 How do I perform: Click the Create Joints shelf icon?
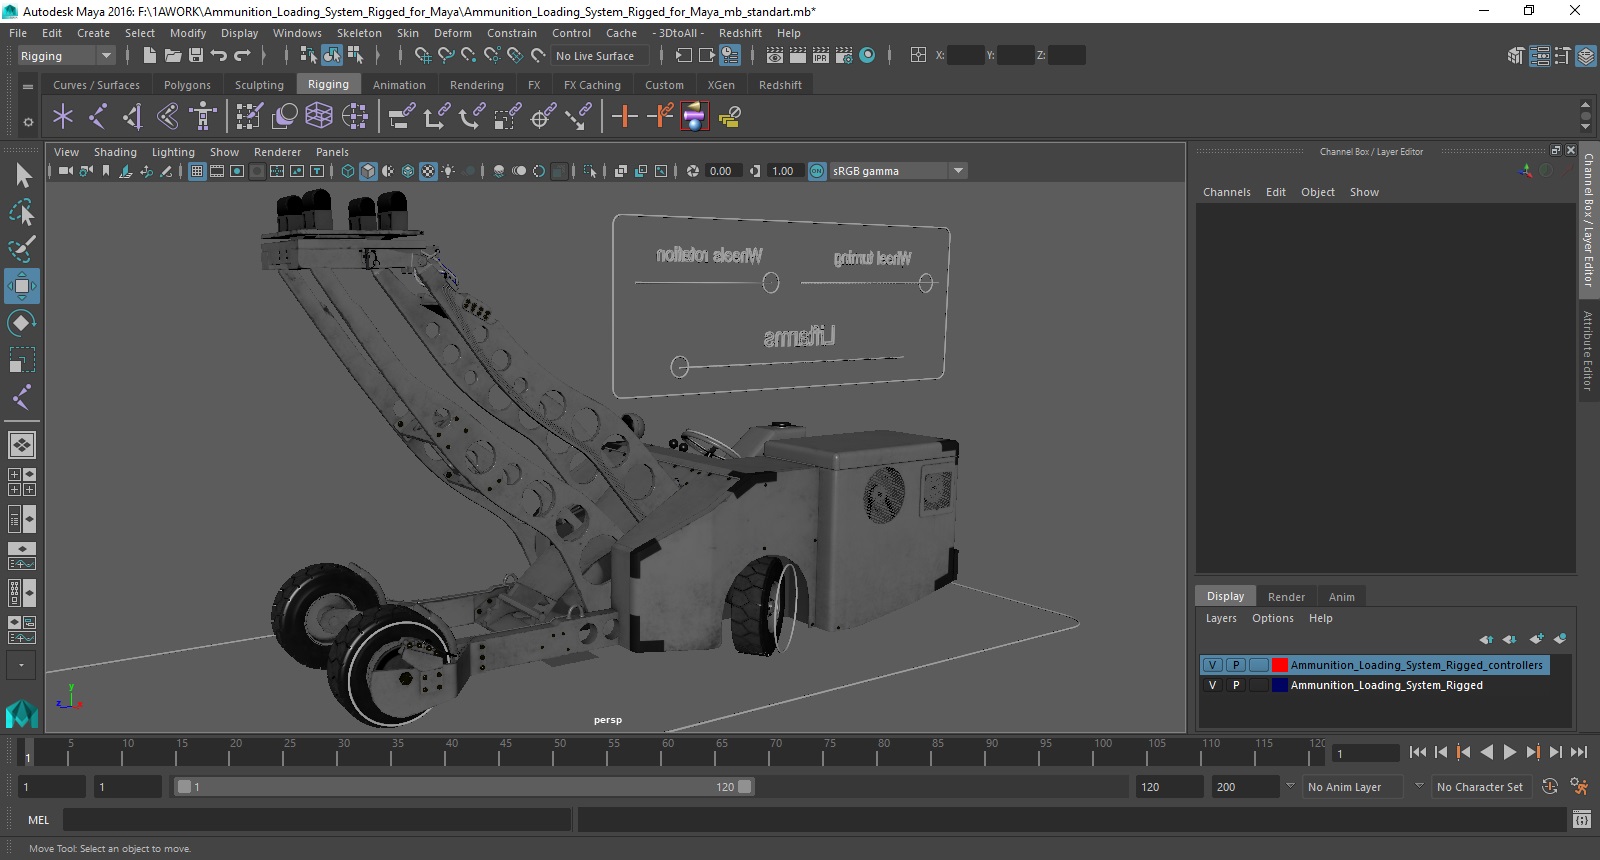click(97, 117)
